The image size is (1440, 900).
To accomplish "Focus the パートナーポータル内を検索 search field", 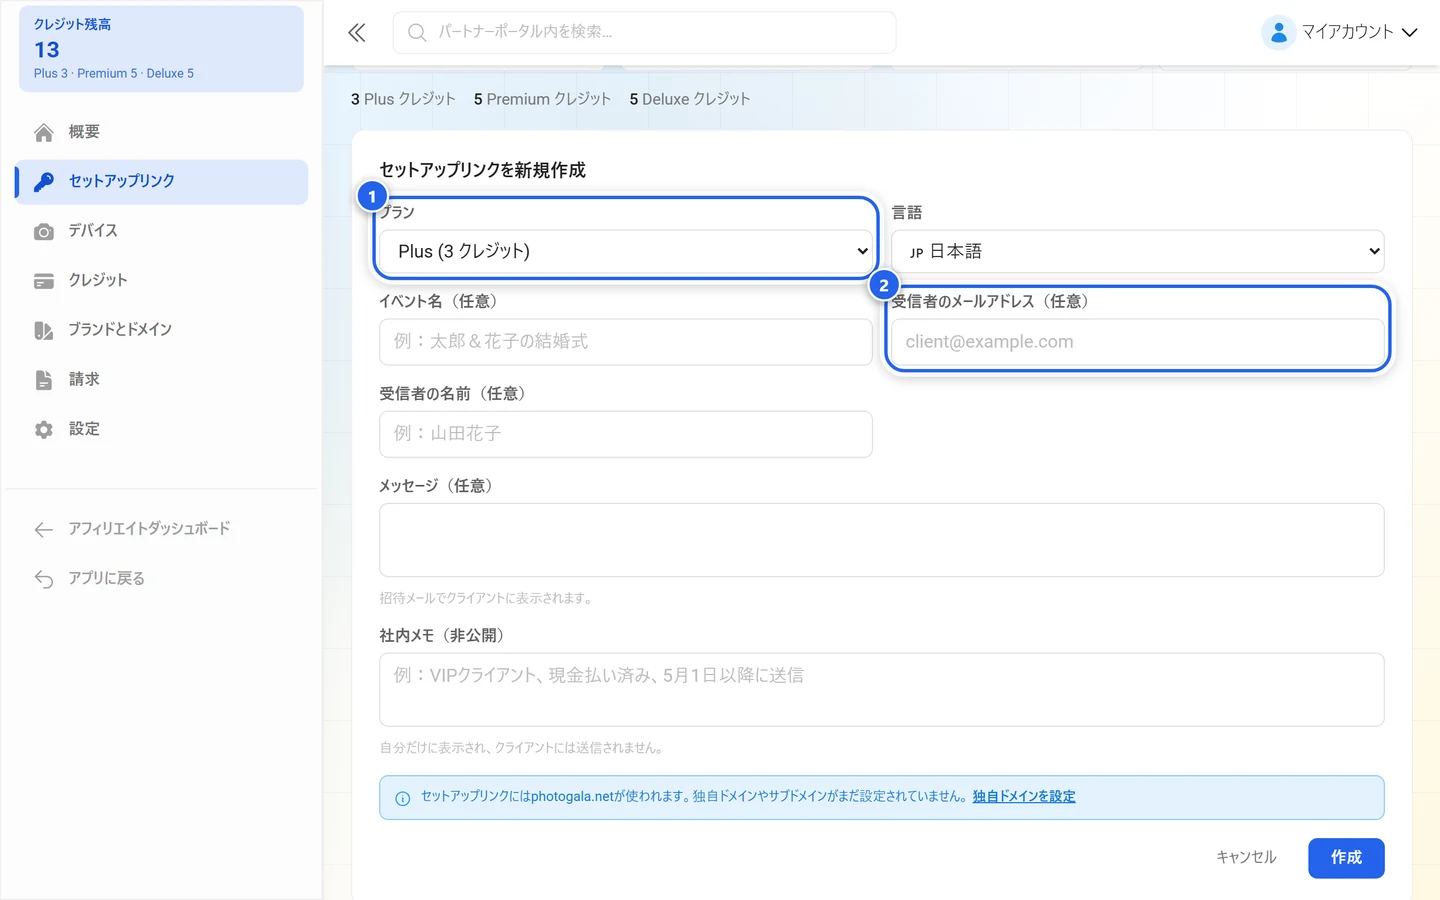I will (645, 32).
